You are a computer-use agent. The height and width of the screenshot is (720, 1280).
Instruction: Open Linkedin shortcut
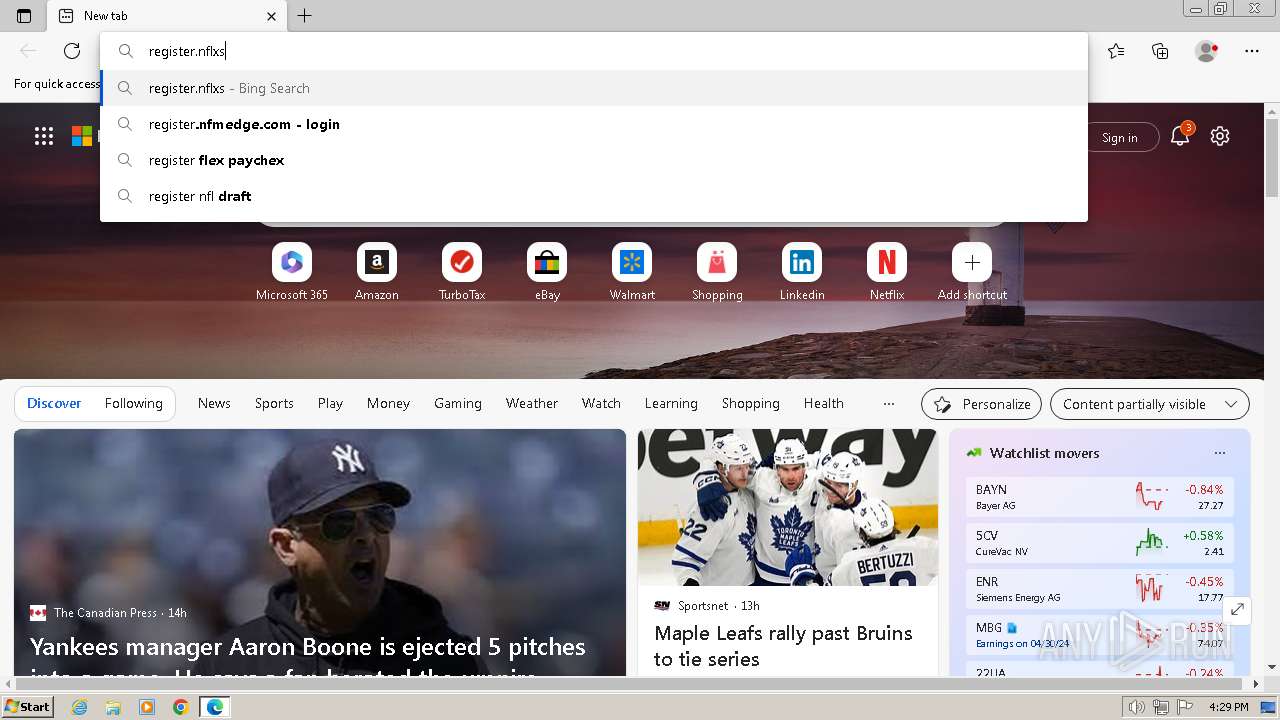click(x=802, y=272)
